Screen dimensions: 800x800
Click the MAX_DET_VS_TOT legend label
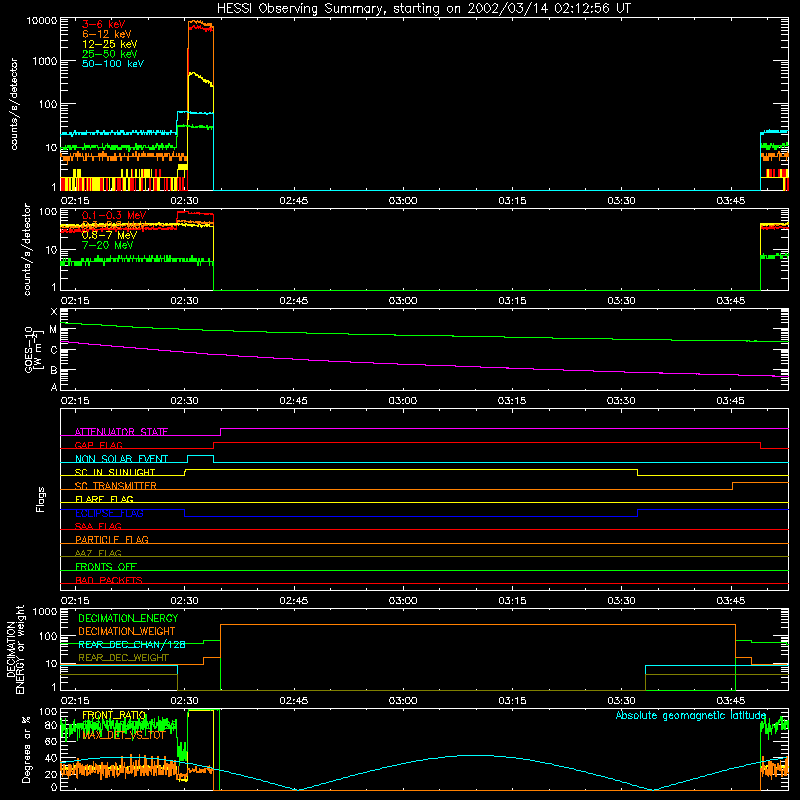click(123, 735)
